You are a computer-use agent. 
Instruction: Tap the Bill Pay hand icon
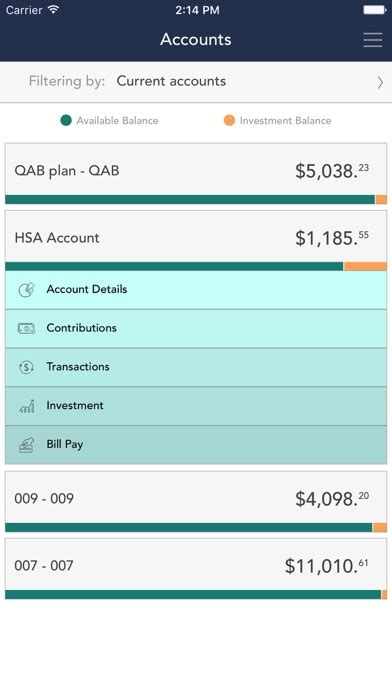click(x=26, y=445)
